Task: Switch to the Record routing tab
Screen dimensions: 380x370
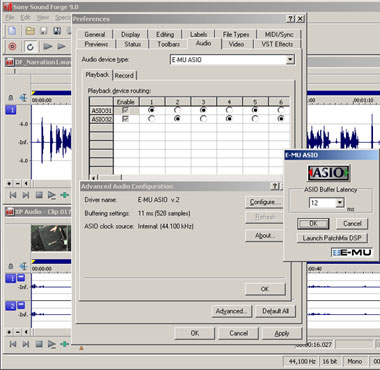Action: tap(124, 76)
